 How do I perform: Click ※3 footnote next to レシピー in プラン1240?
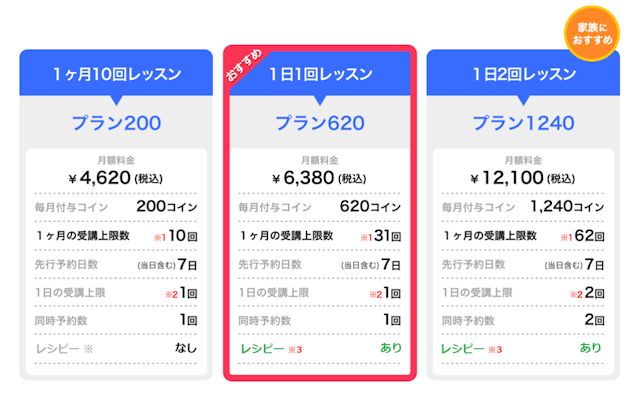coord(495,349)
